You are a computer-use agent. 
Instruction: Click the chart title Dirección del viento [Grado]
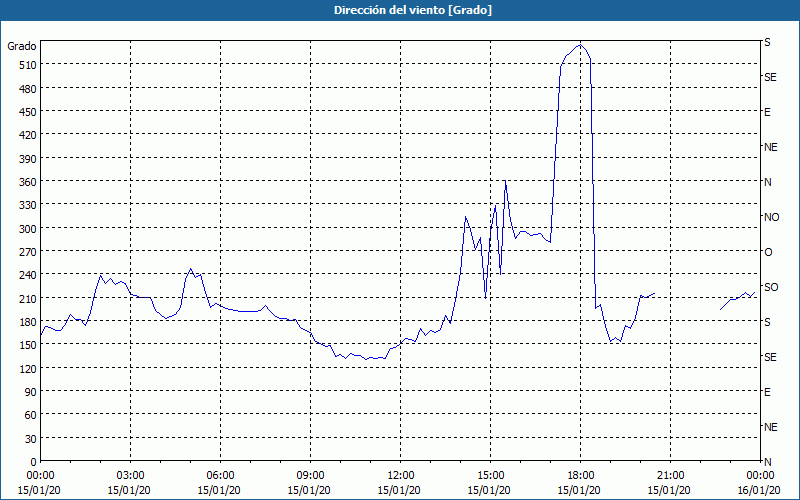413,10
